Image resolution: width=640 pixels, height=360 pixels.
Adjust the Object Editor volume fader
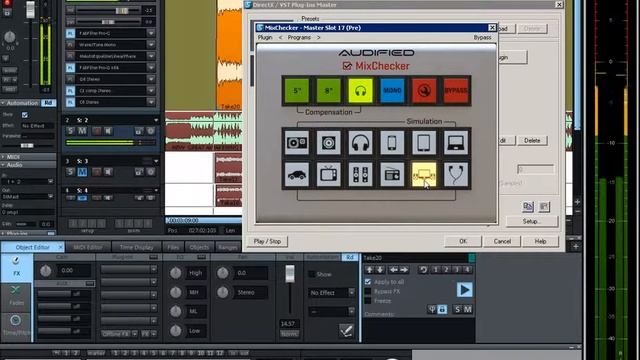pos(290,274)
